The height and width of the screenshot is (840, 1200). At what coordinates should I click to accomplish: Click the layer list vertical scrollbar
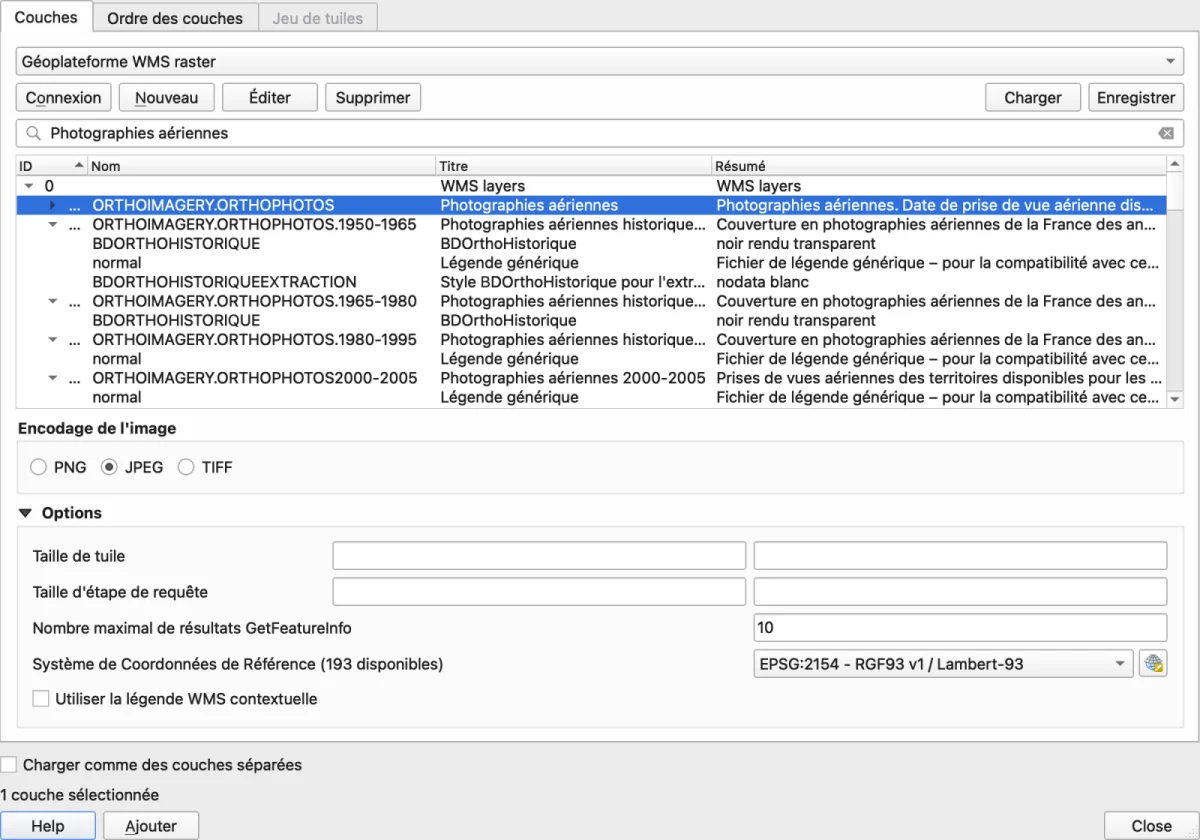1175,282
